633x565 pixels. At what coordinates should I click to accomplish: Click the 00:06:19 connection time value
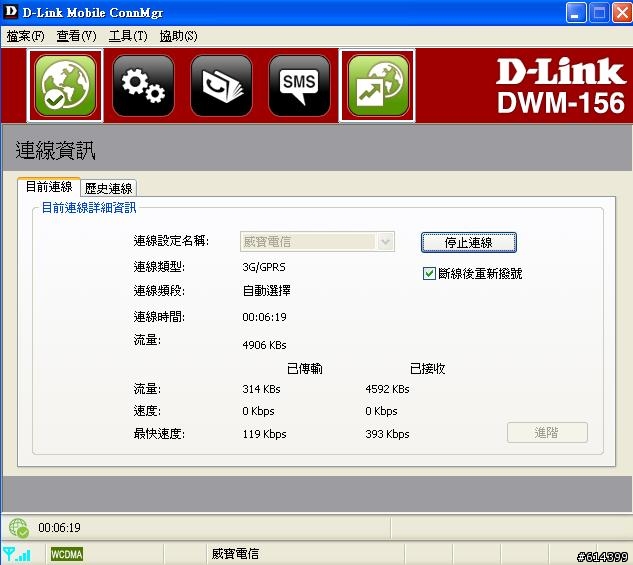coord(264,317)
